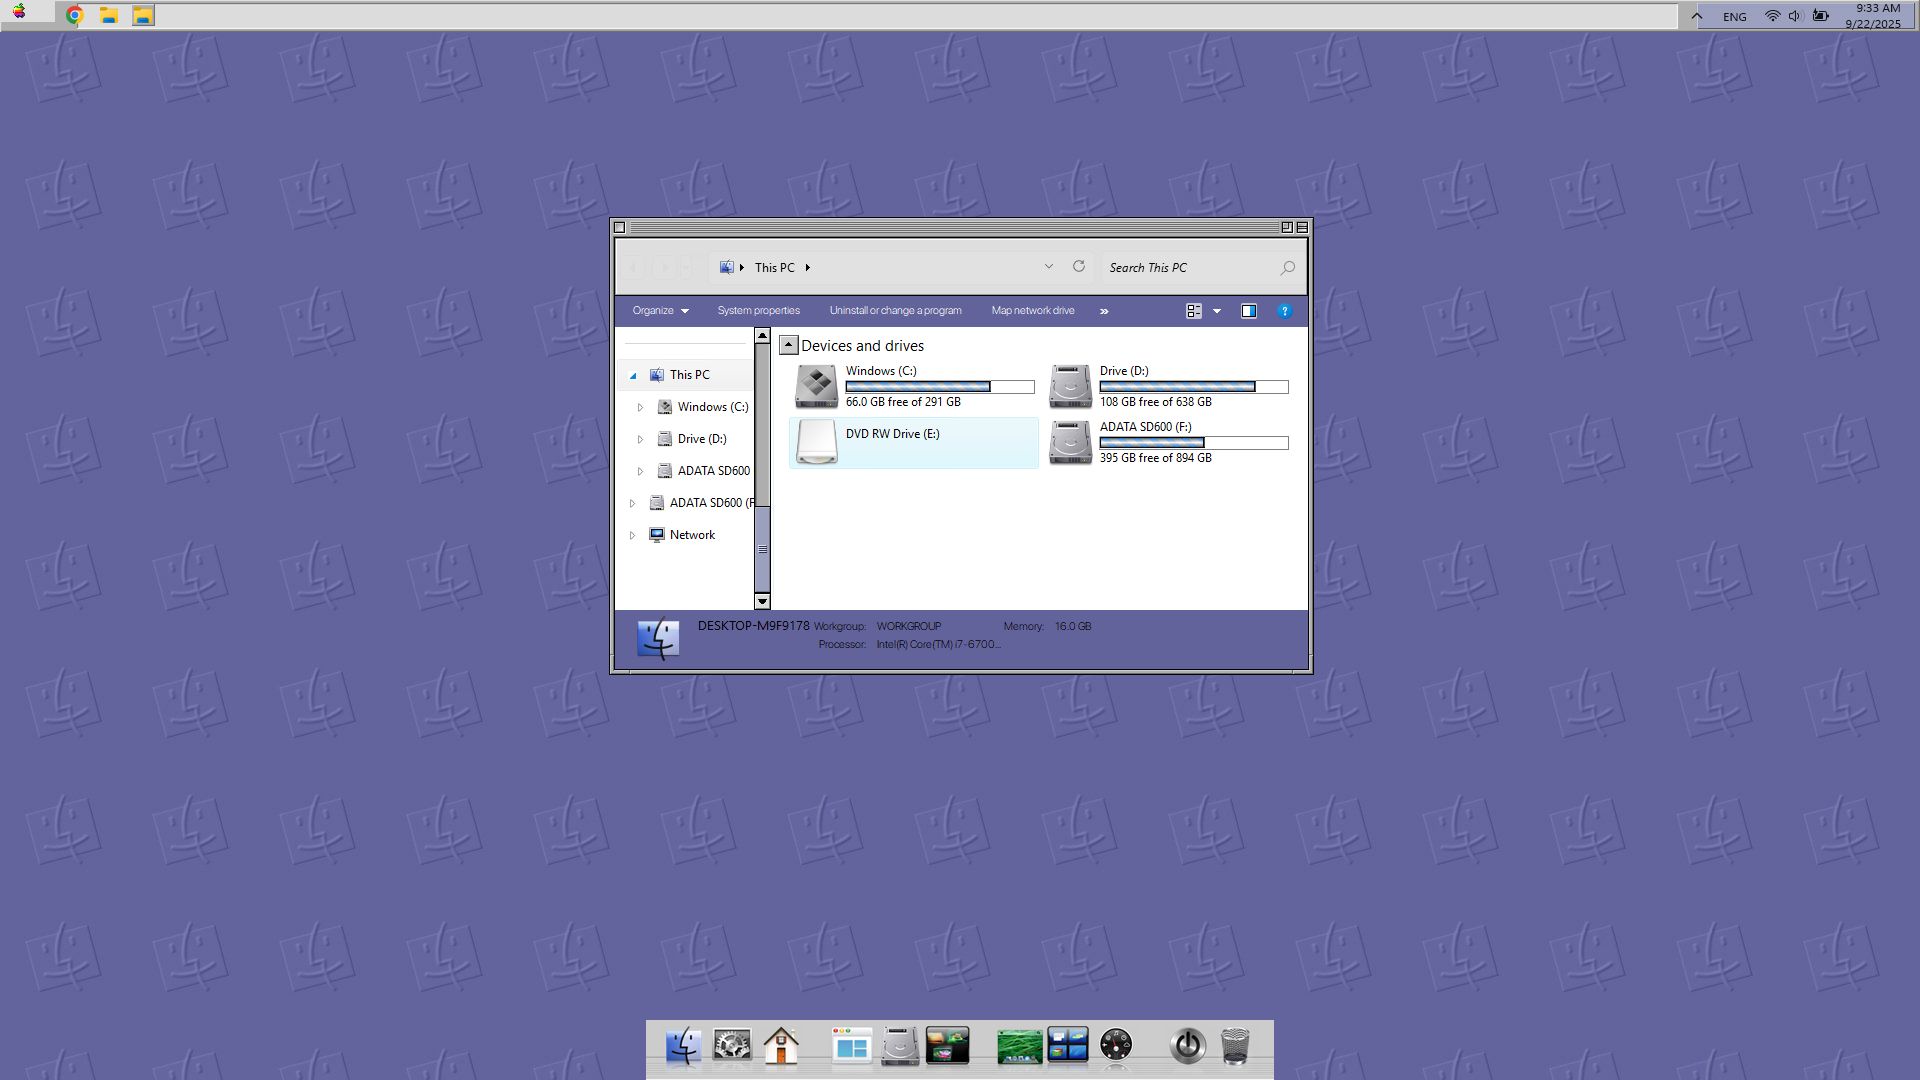Click the Windows (C:) capacity bar
The width and height of the screenshot is (1920, 1080).
pos(939,387)
